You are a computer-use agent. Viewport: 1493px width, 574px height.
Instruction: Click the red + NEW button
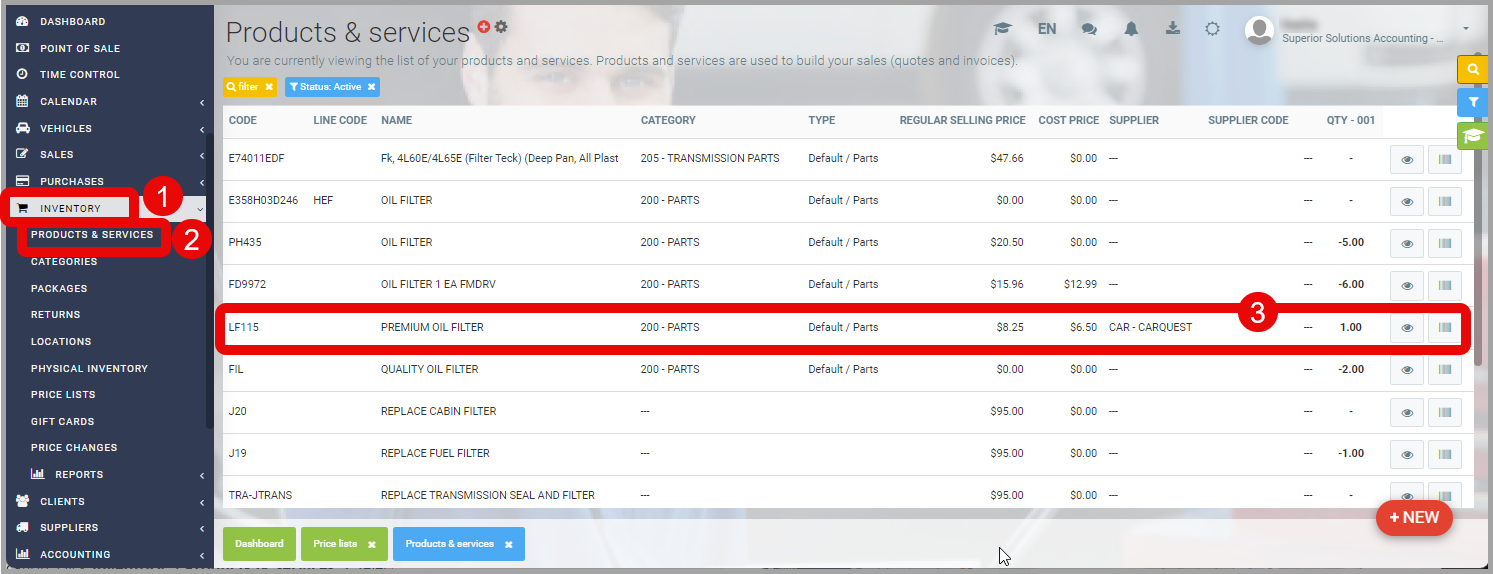coord(1414,518)
